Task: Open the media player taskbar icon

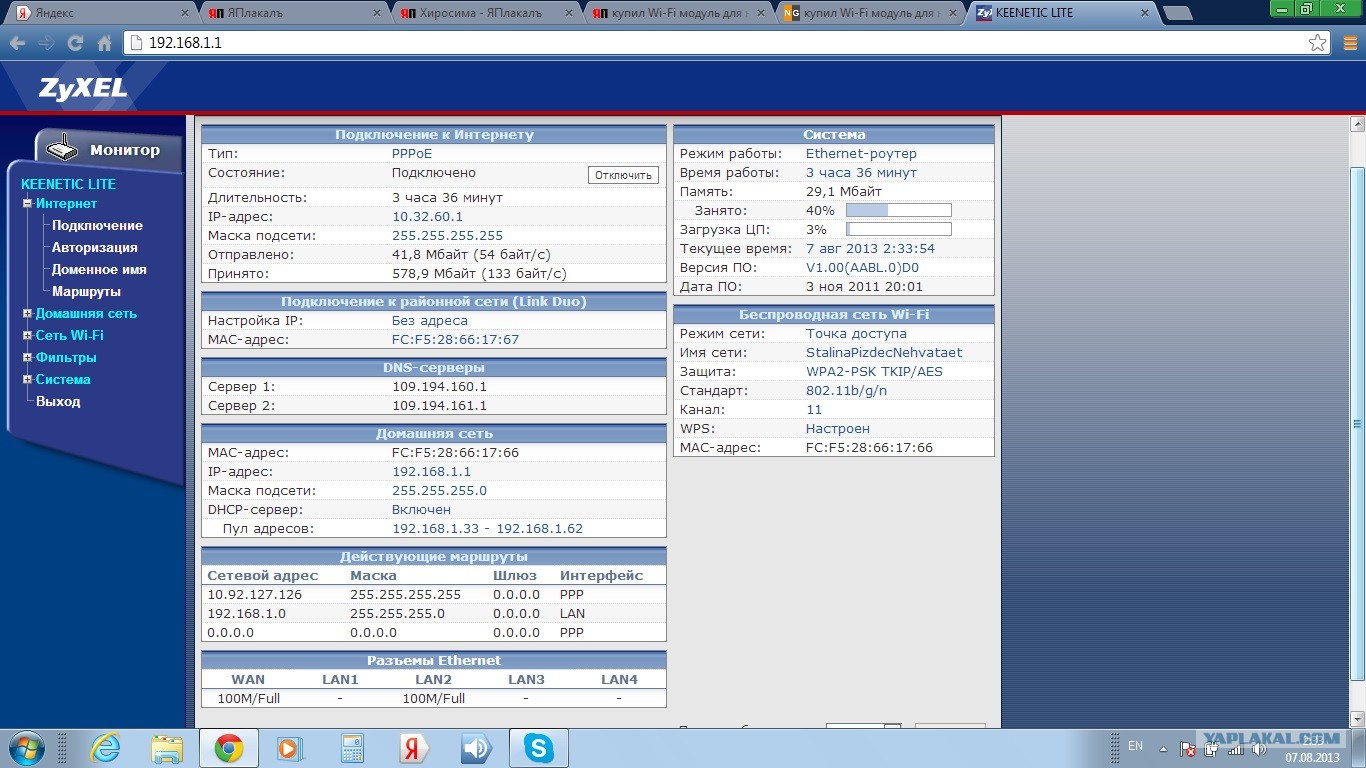Action: [290, 748]
